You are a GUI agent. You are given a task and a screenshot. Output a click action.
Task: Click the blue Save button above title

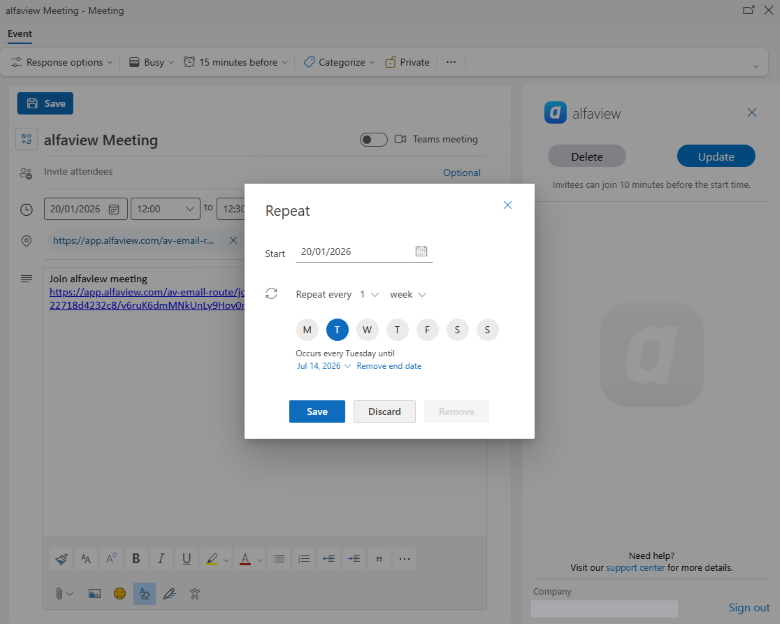(x=45, y=104)
